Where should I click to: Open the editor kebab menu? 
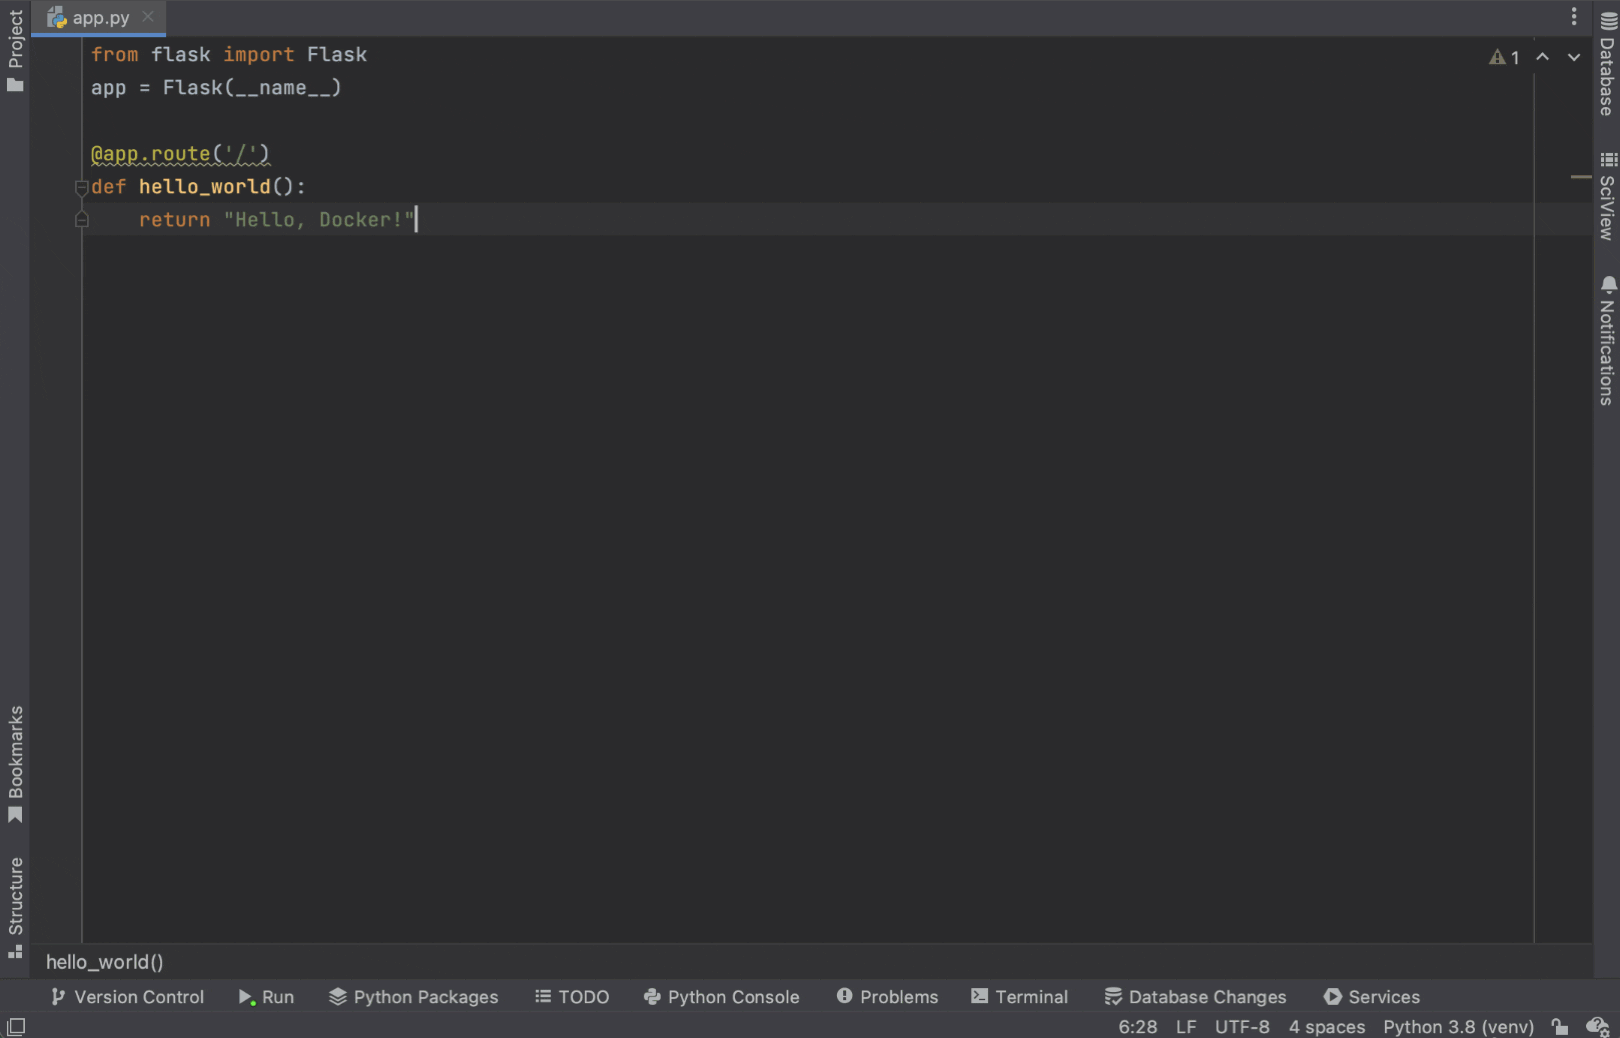click(x=1573, y=16)
